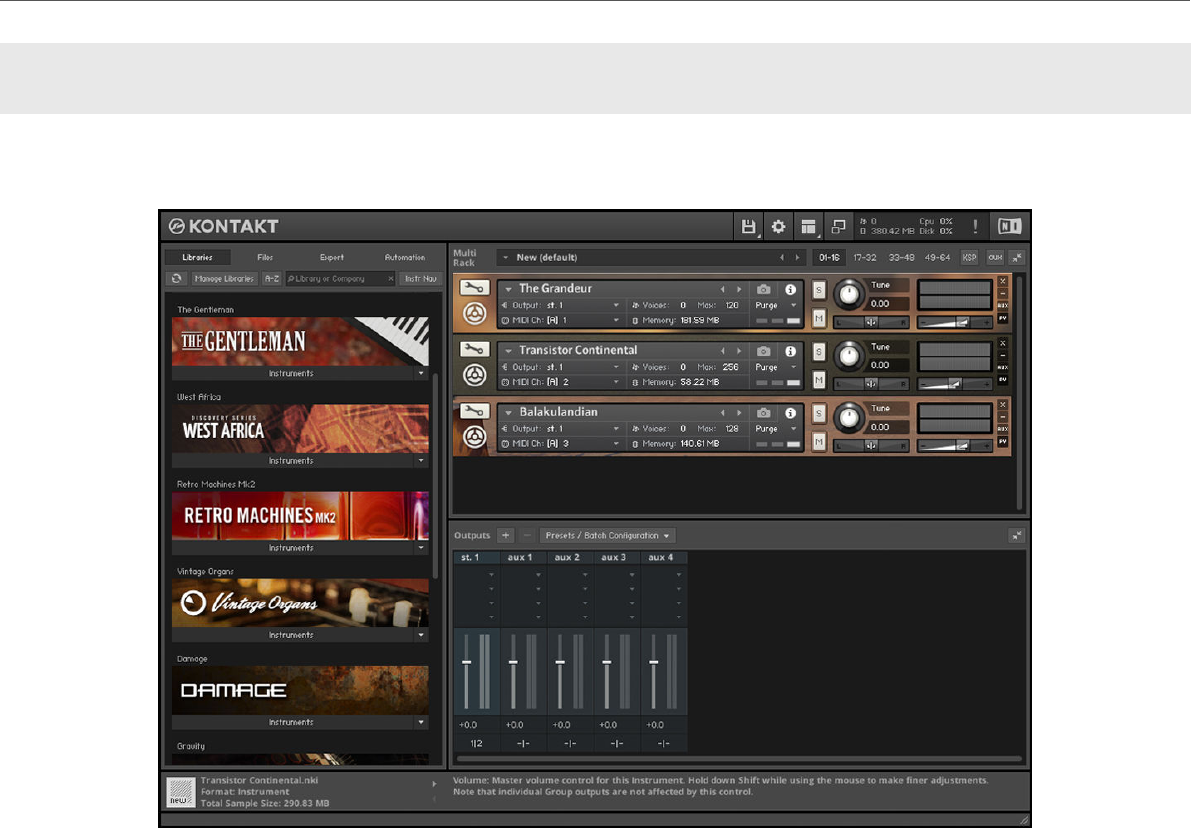Viewport: 1191px width, 828px height.
Task: Select rack page 17-32
Action: coord(864,258)
